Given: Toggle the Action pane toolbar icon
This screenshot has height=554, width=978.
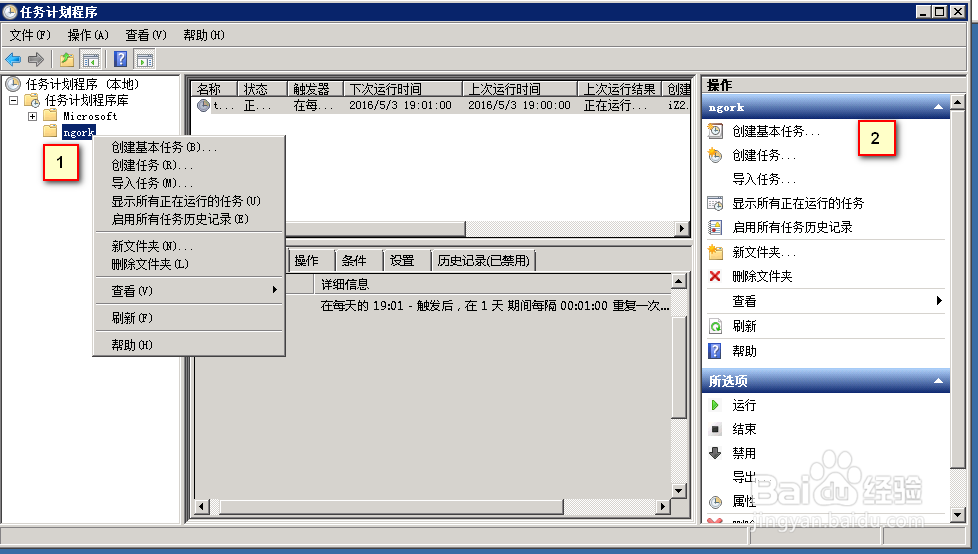Looking at the screenshot, I should [x=145, y=60].
